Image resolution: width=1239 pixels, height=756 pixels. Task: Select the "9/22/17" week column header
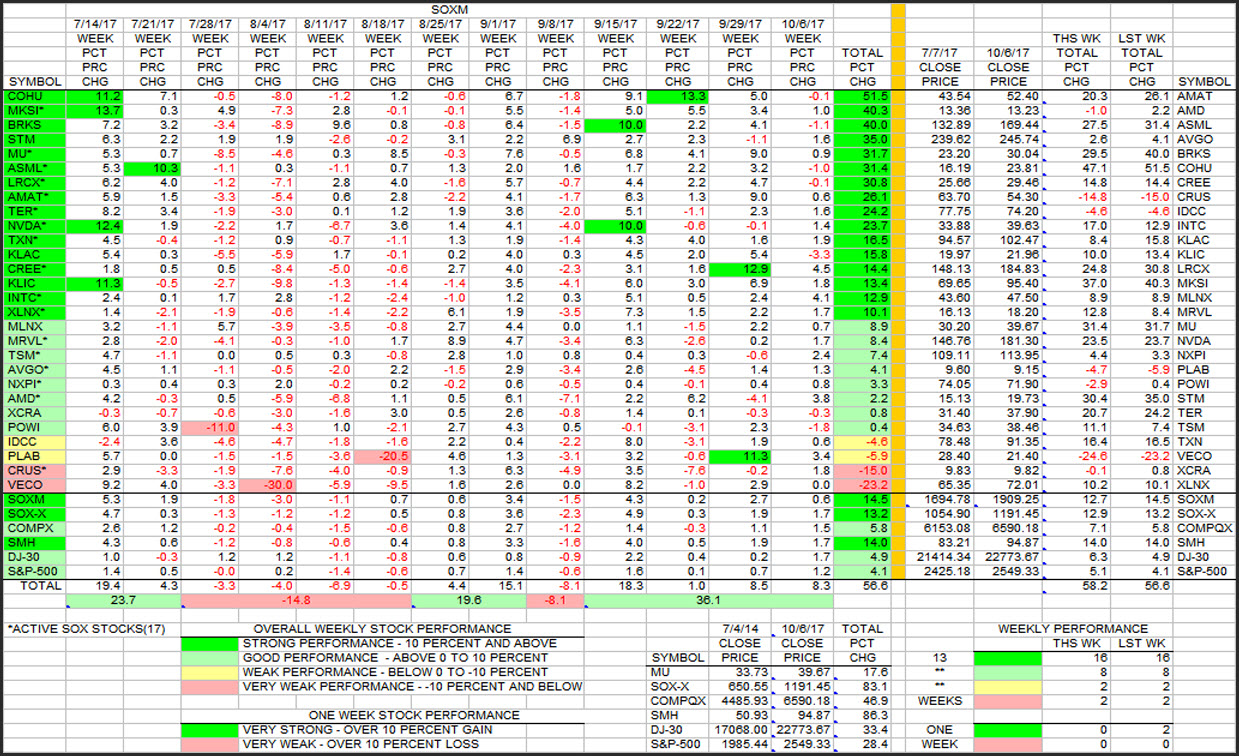point(678,24)
